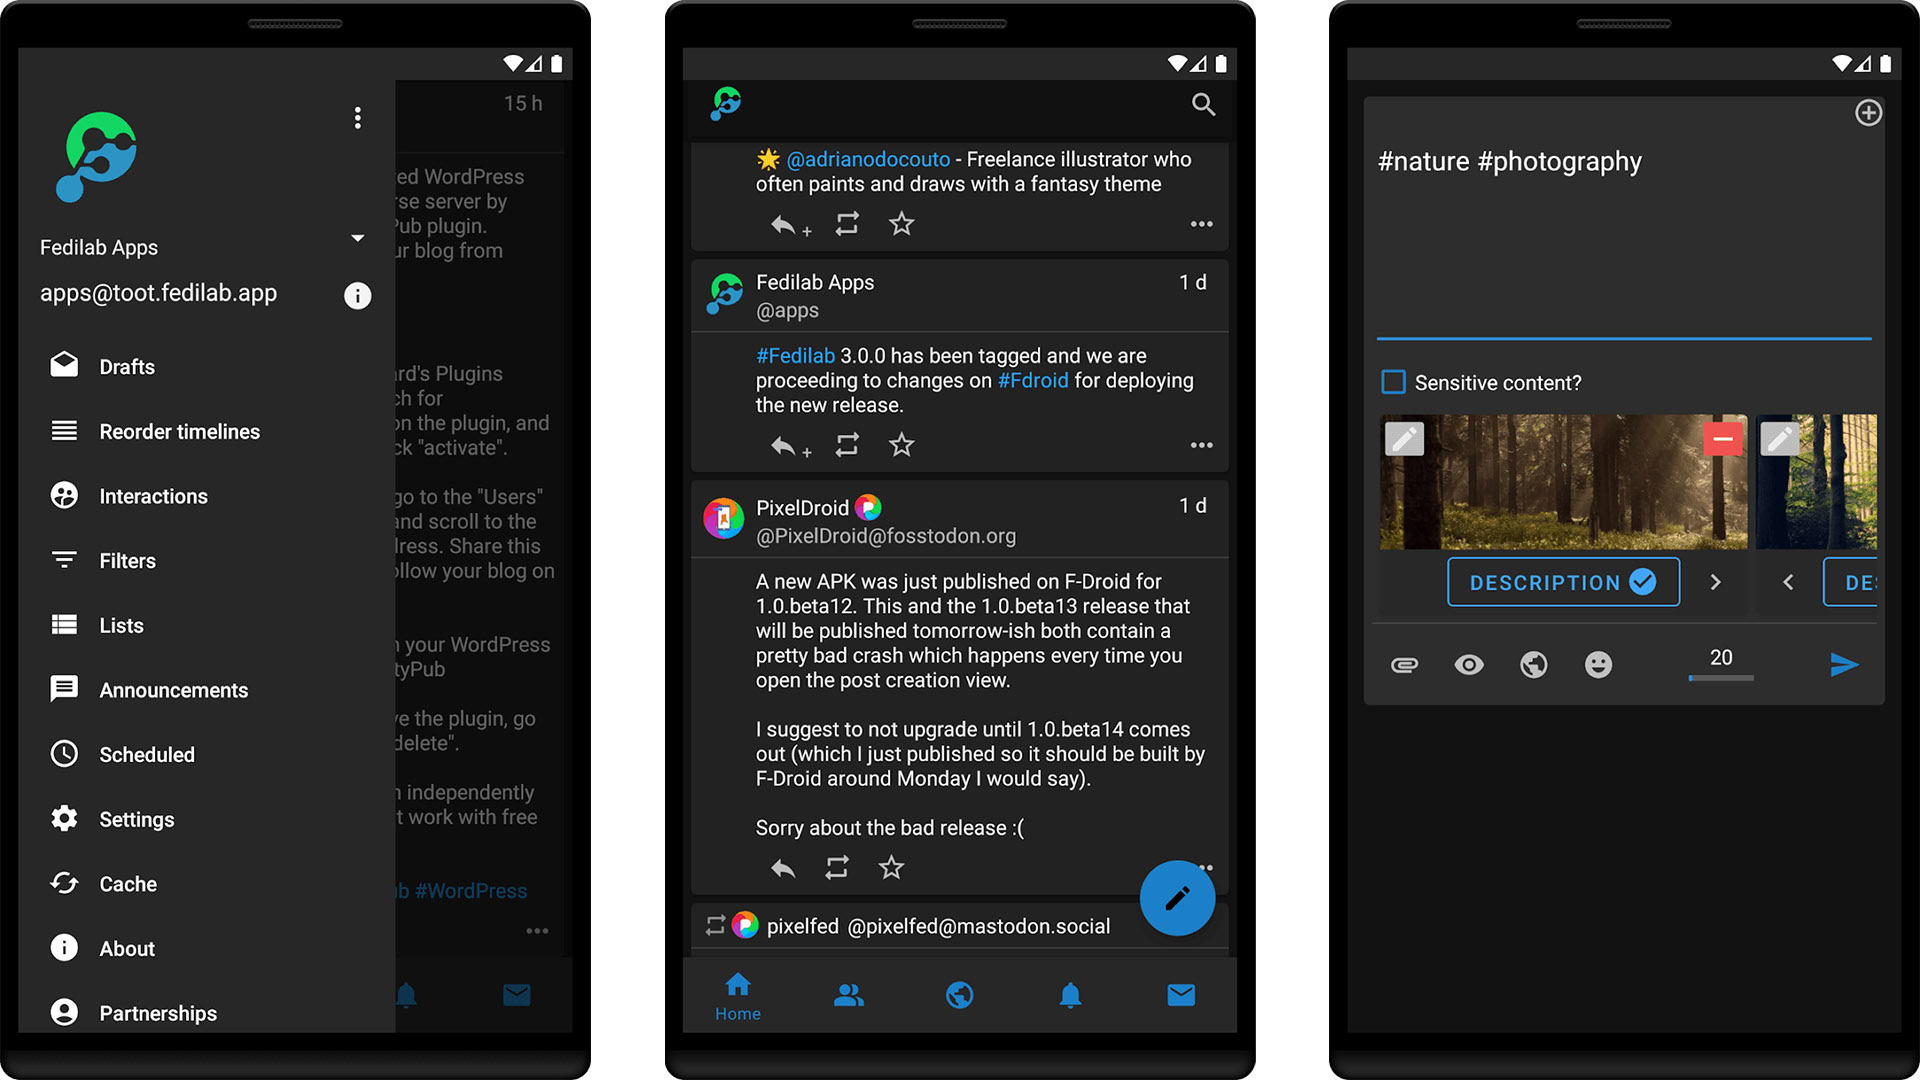Viewport: 1920px width, 1080px height.
Task: Click the attachment/paperclip icon in composer
Action: (x=1406, y=663)
